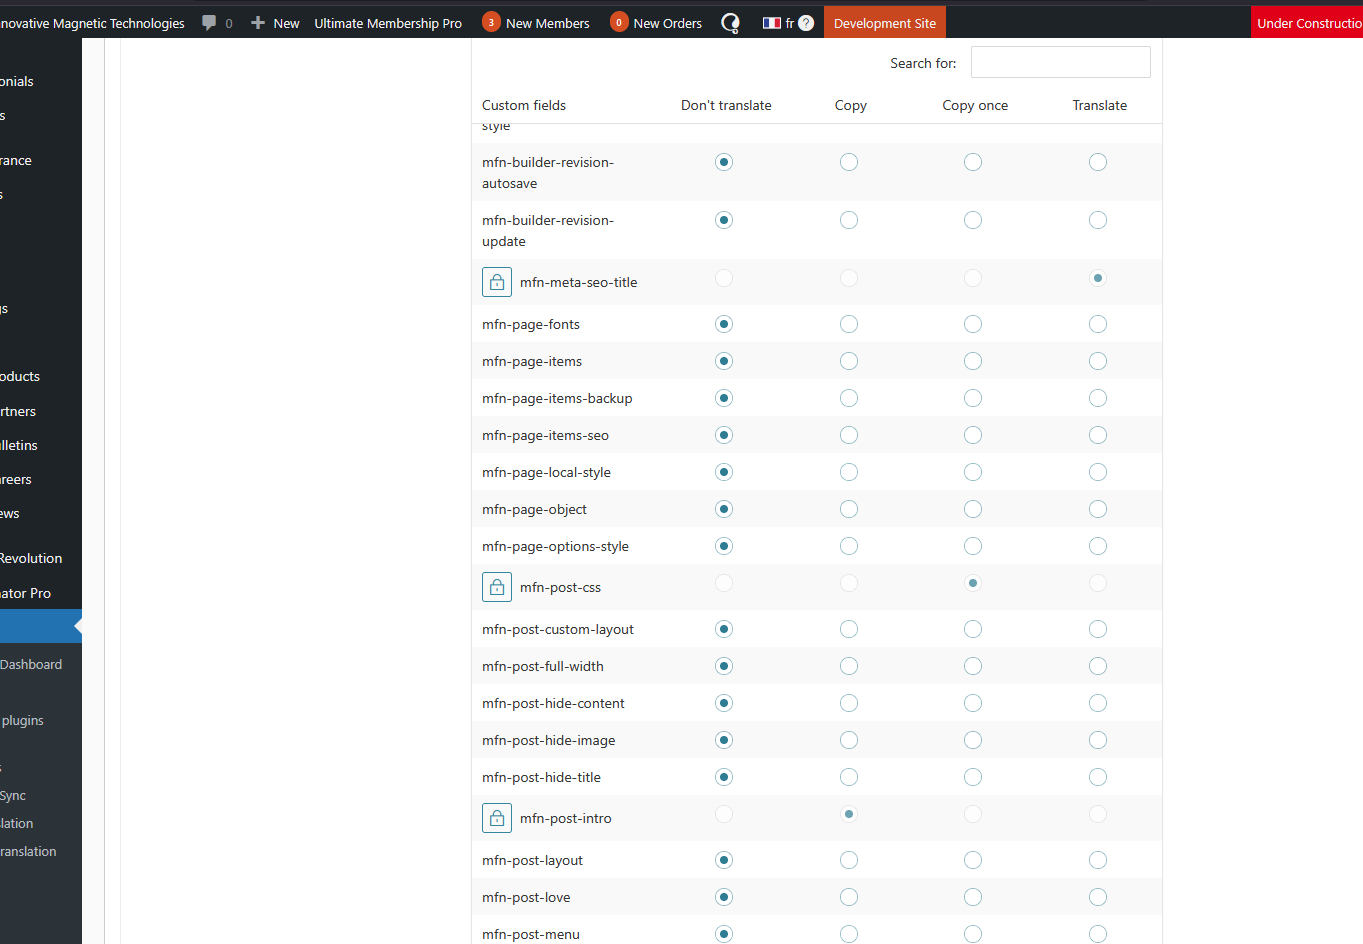The height and width of the screenshot is (944, 1363).
Task: Click the lock icon beside mfn-post-intro
Action: pos(497,818)
